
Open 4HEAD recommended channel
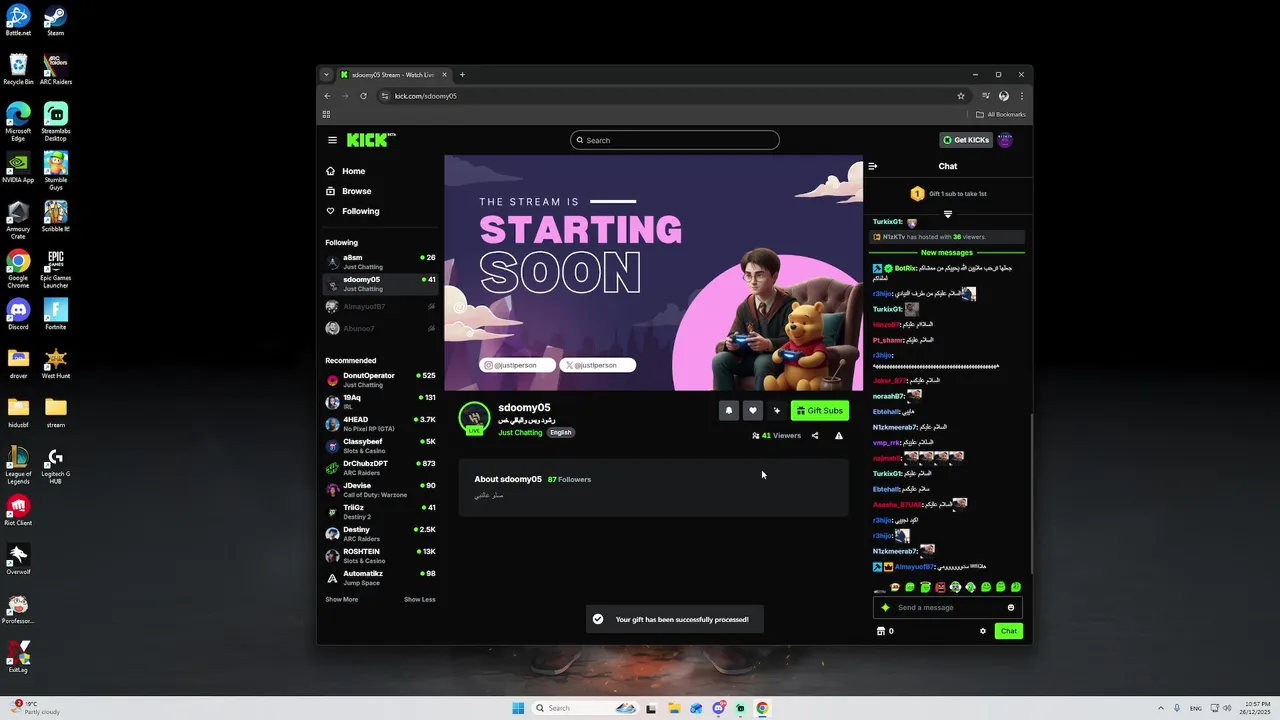click(380, 424)
